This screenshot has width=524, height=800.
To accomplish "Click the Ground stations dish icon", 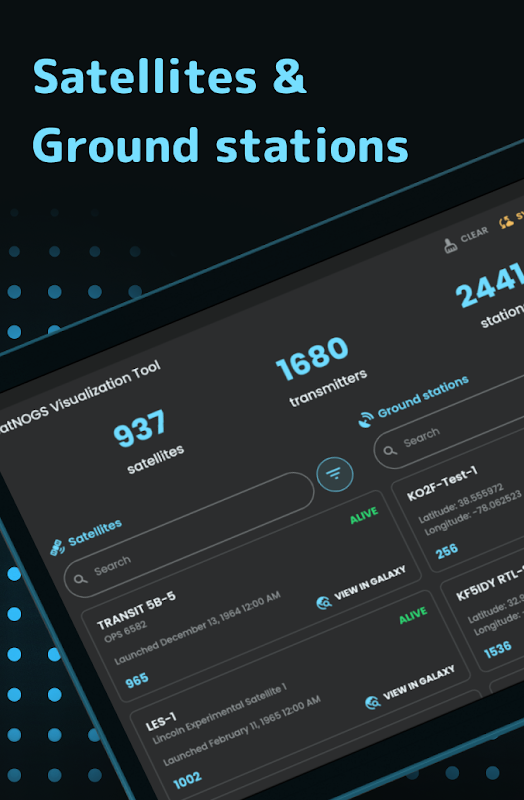I will (365, 420).
